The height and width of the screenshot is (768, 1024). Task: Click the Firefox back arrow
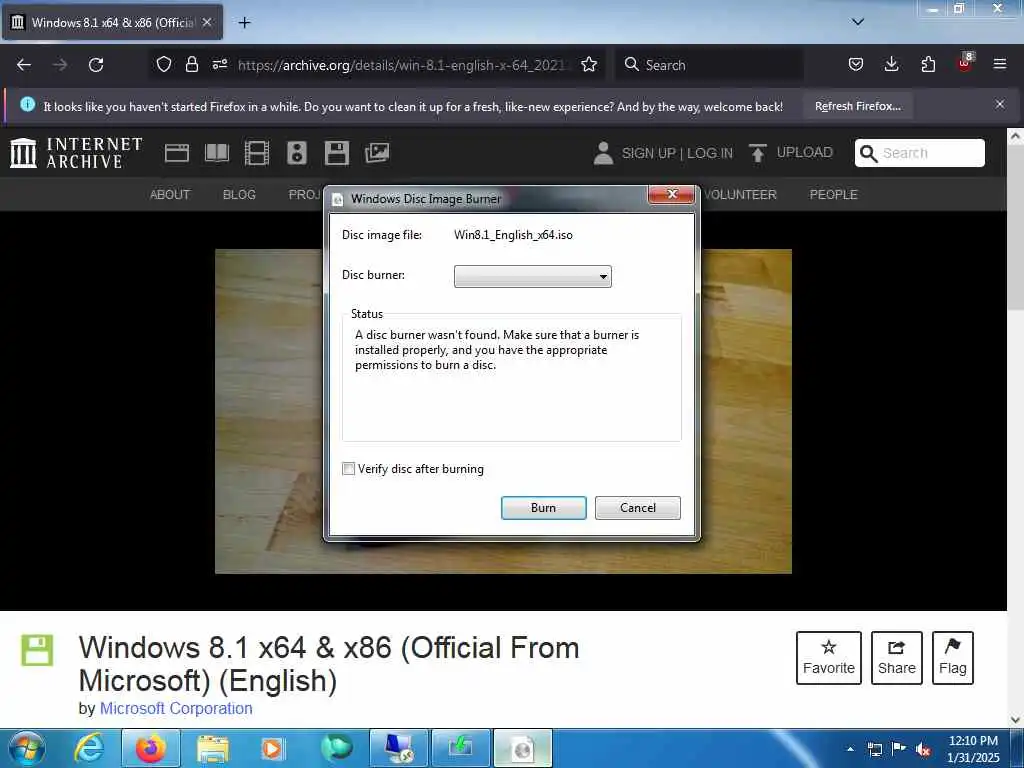[24, 65]
